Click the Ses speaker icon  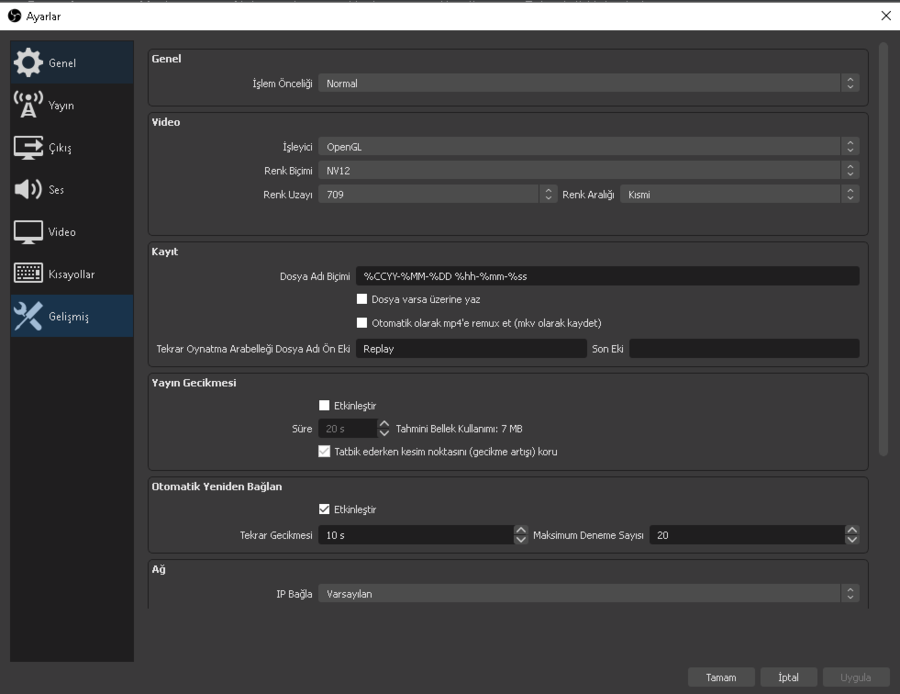tap(28, 189)
